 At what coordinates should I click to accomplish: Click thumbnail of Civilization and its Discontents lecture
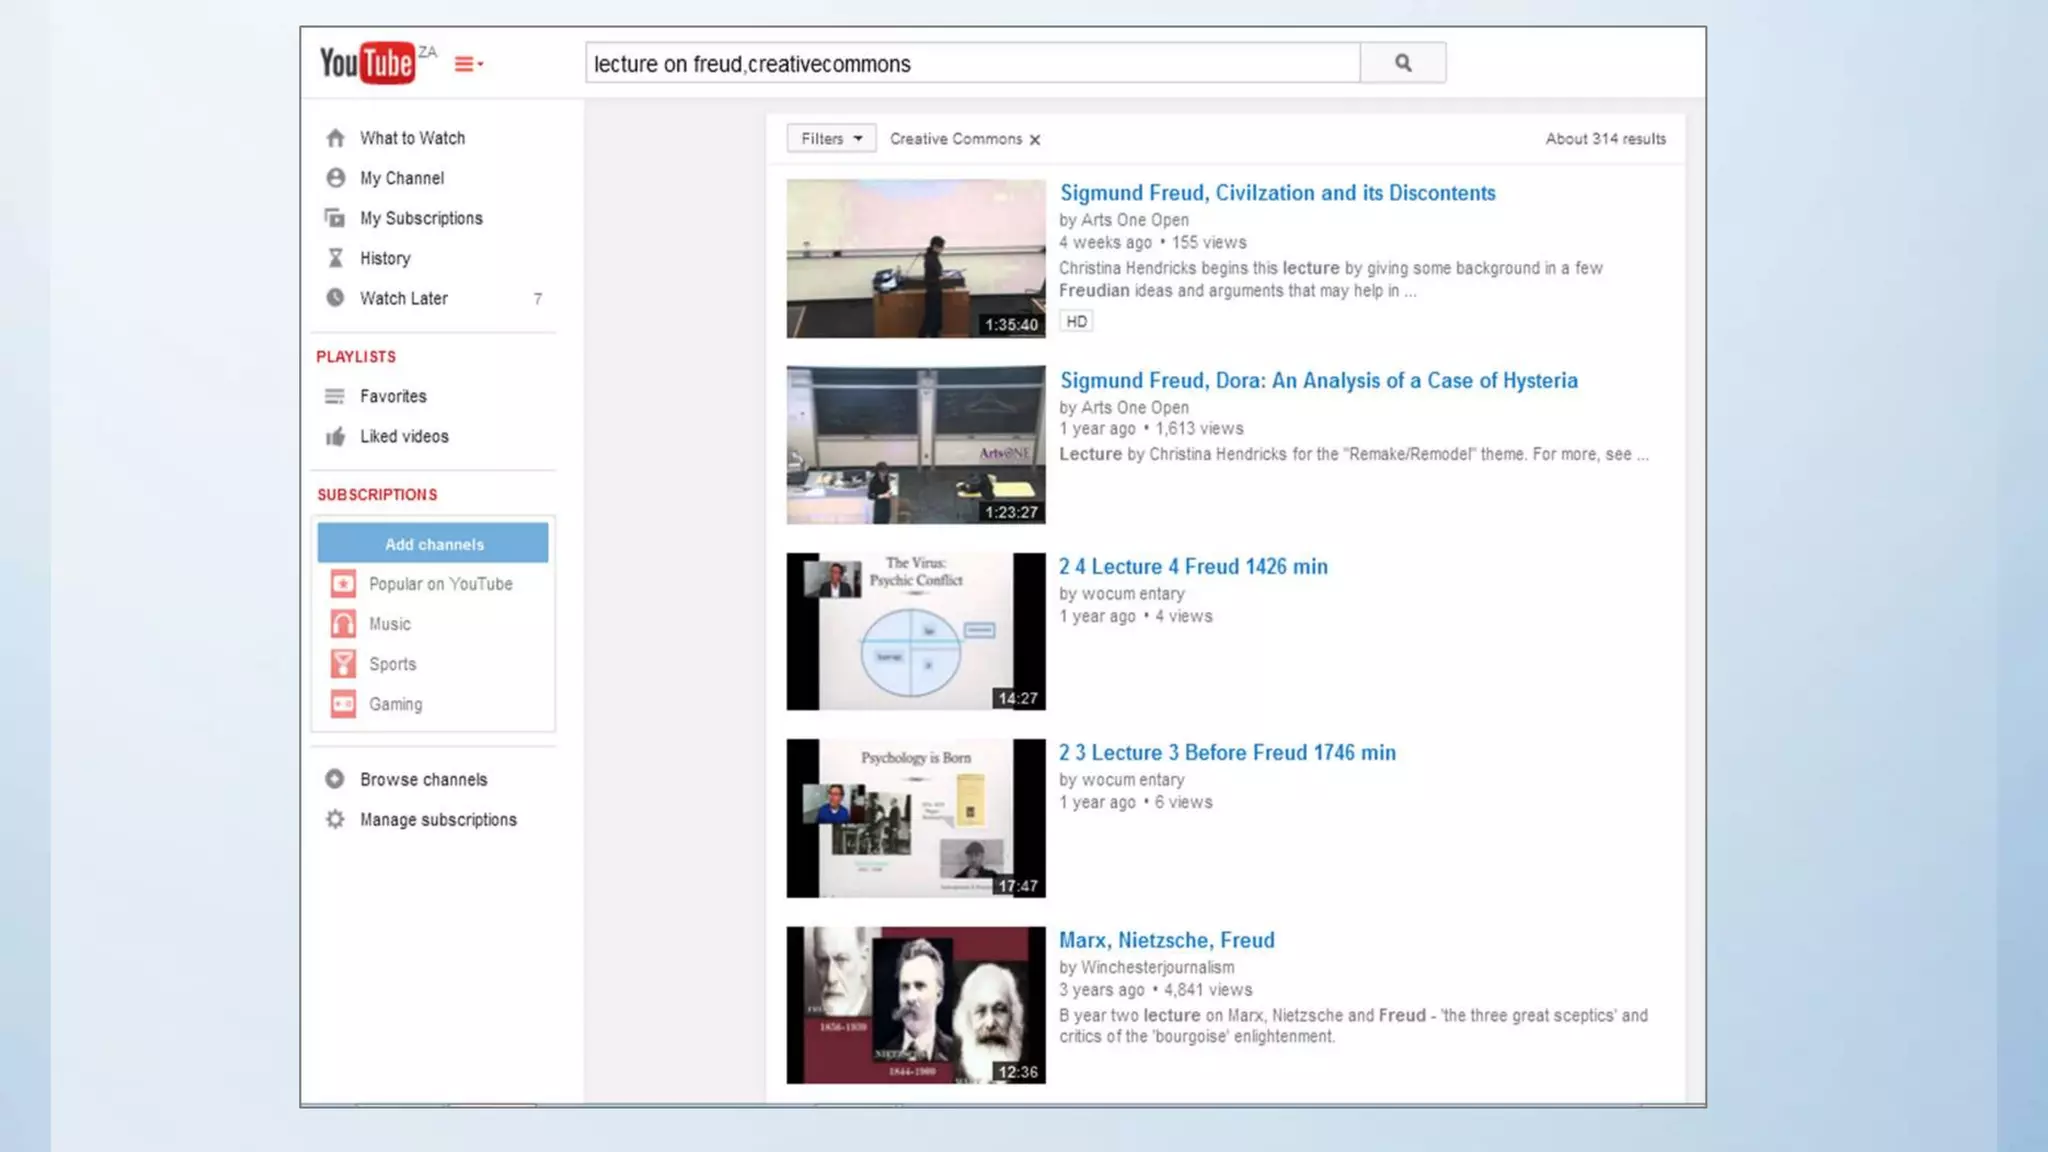[x=915, y=259]
